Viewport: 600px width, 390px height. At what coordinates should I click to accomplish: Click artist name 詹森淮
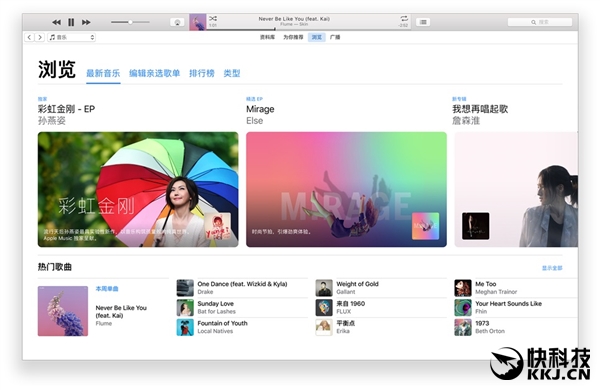[x=466, y=121]
